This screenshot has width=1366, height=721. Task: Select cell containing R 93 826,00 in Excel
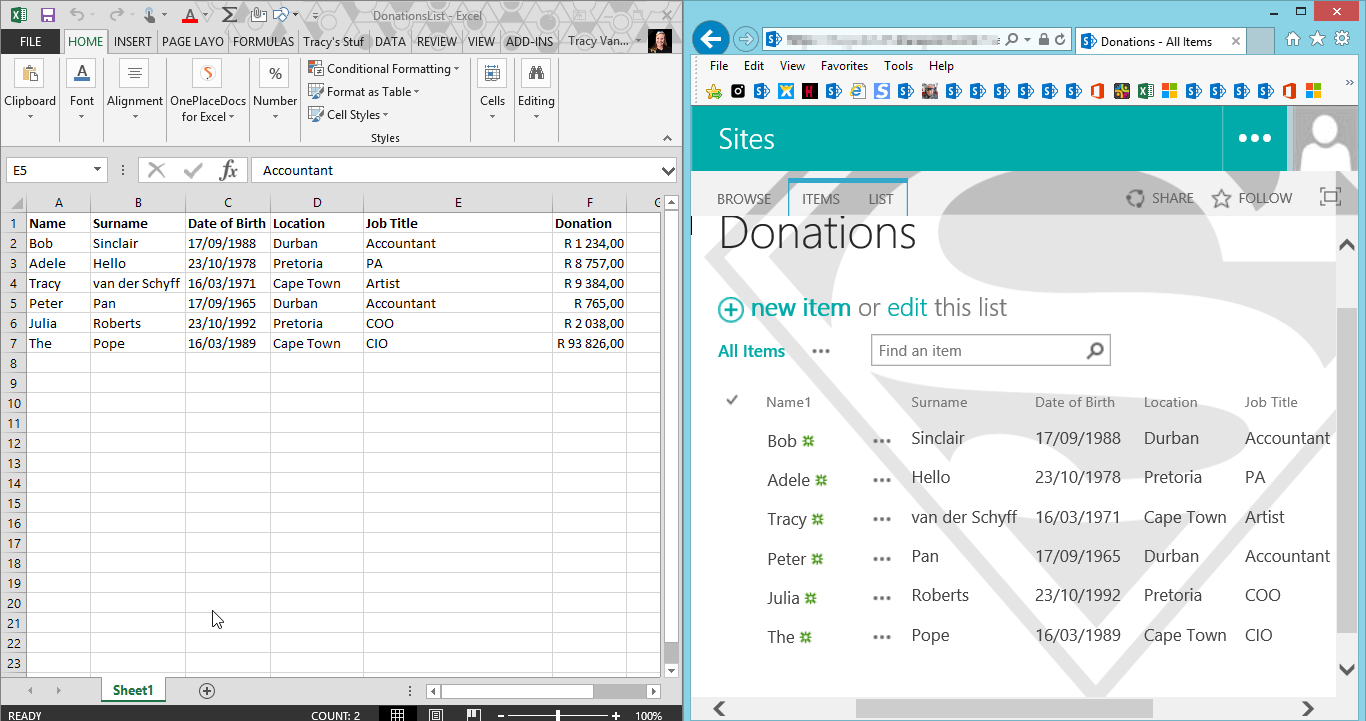590,343
